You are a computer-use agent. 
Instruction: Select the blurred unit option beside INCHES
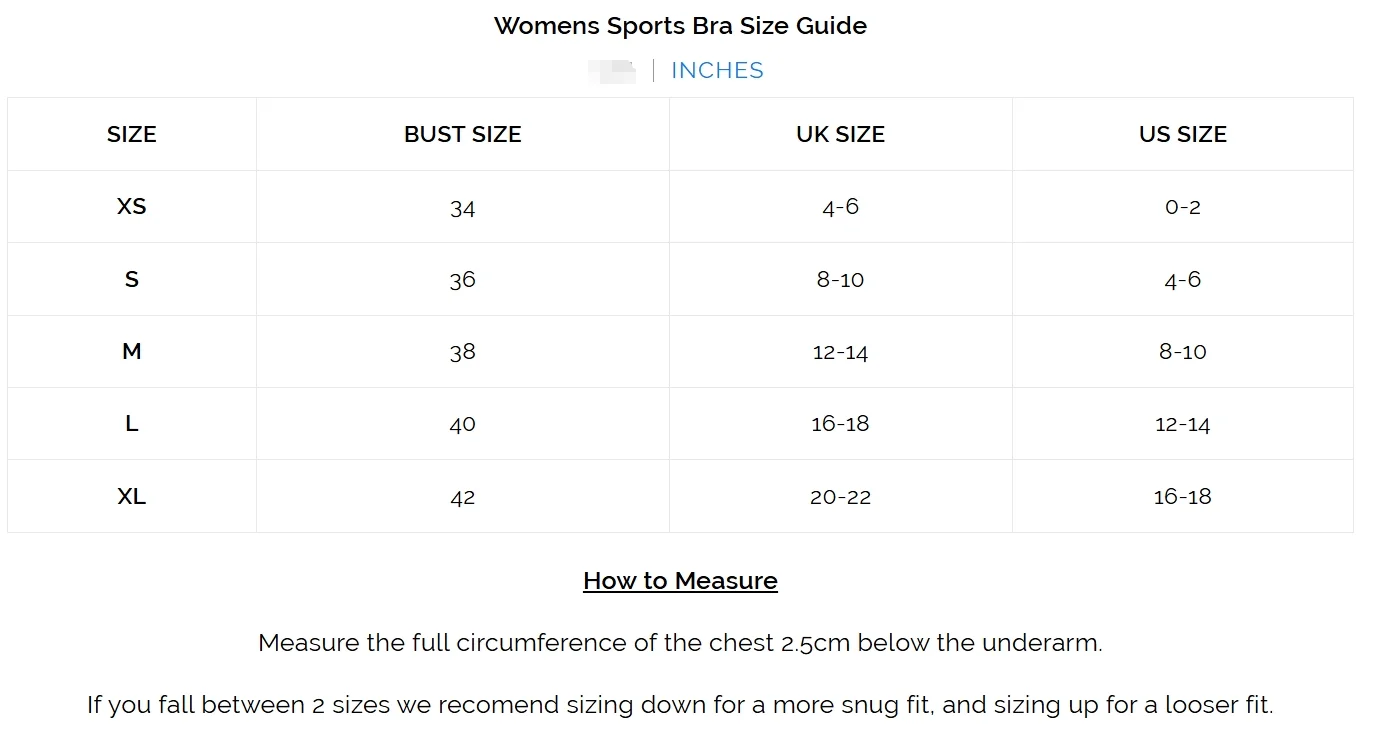pyautogui.click(x=612, y=70)
